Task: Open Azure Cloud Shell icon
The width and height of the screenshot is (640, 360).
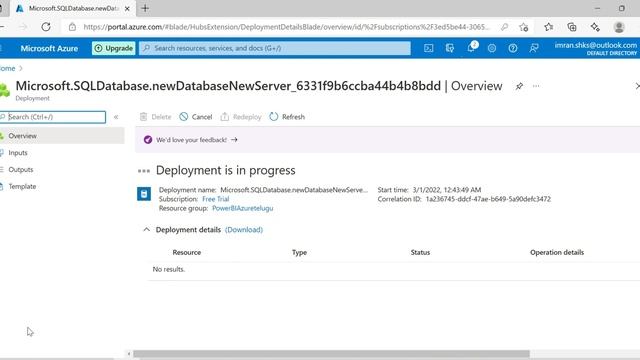Action: (x=428, y=48)
